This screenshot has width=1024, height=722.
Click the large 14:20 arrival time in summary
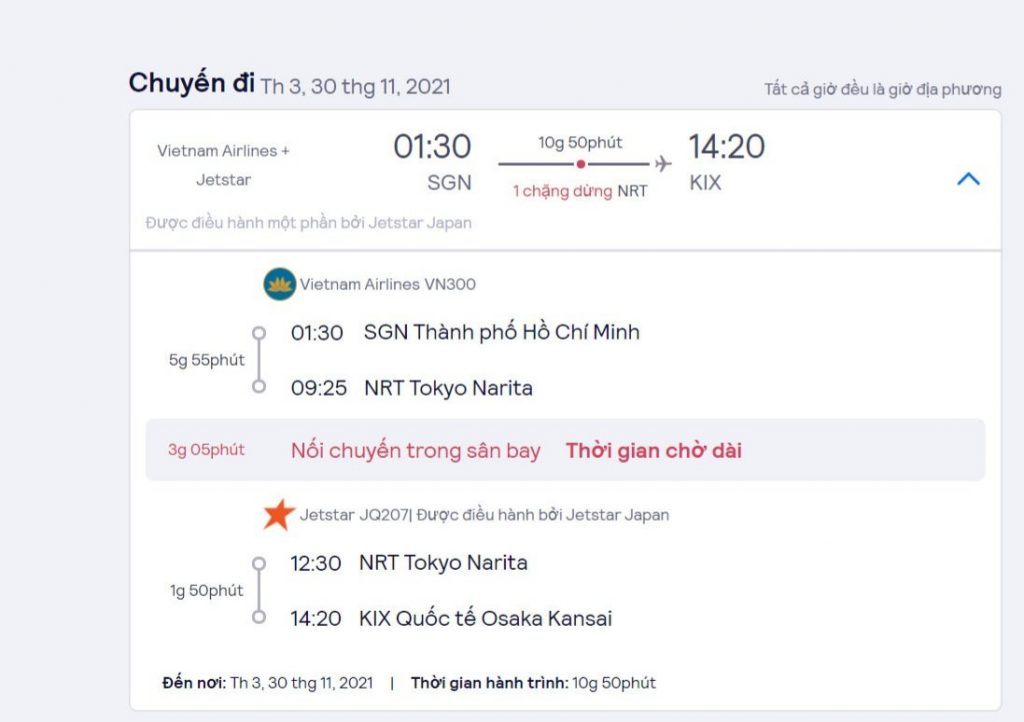[727, 147]
